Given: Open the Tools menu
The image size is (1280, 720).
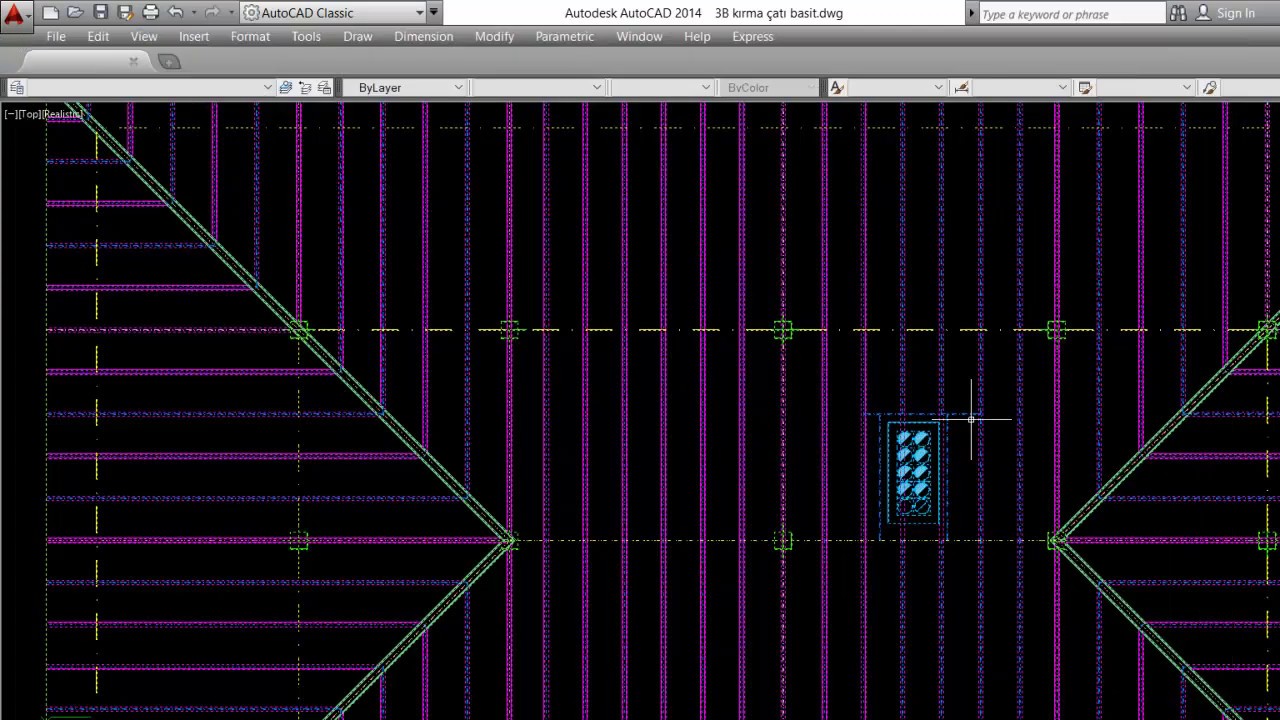Looking at the screenshot, I should [306, 36].
